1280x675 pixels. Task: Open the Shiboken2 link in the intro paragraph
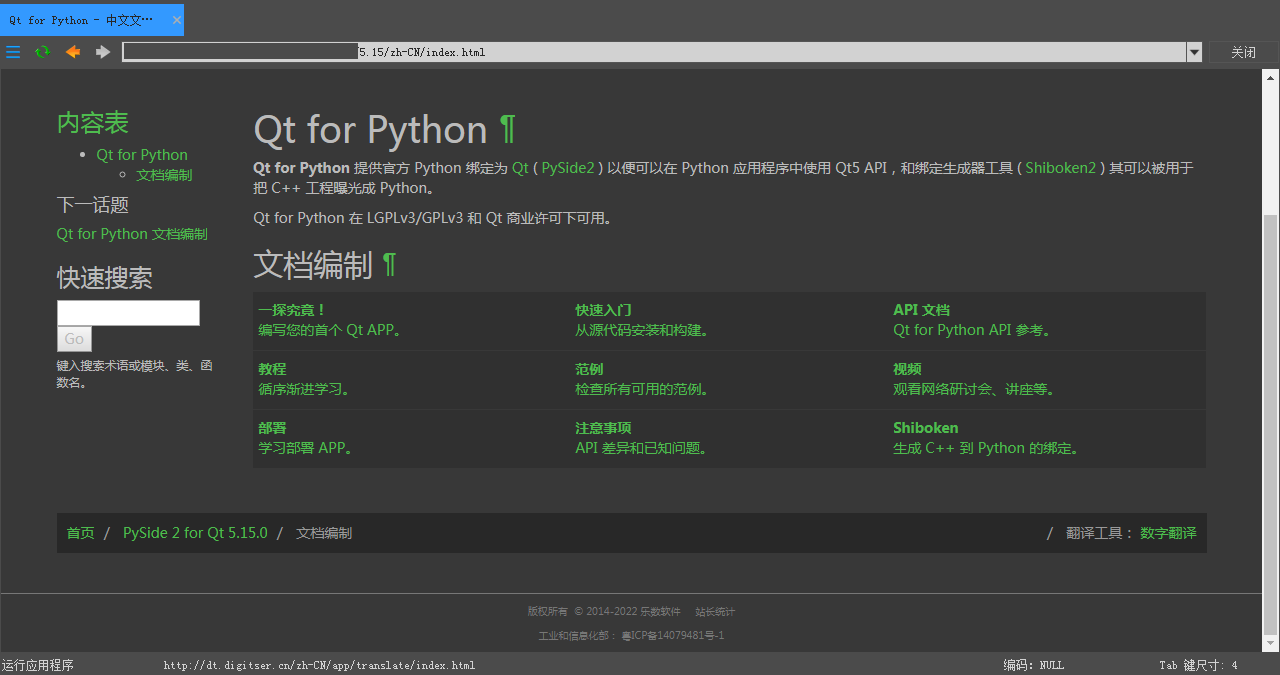(1059, 168)
